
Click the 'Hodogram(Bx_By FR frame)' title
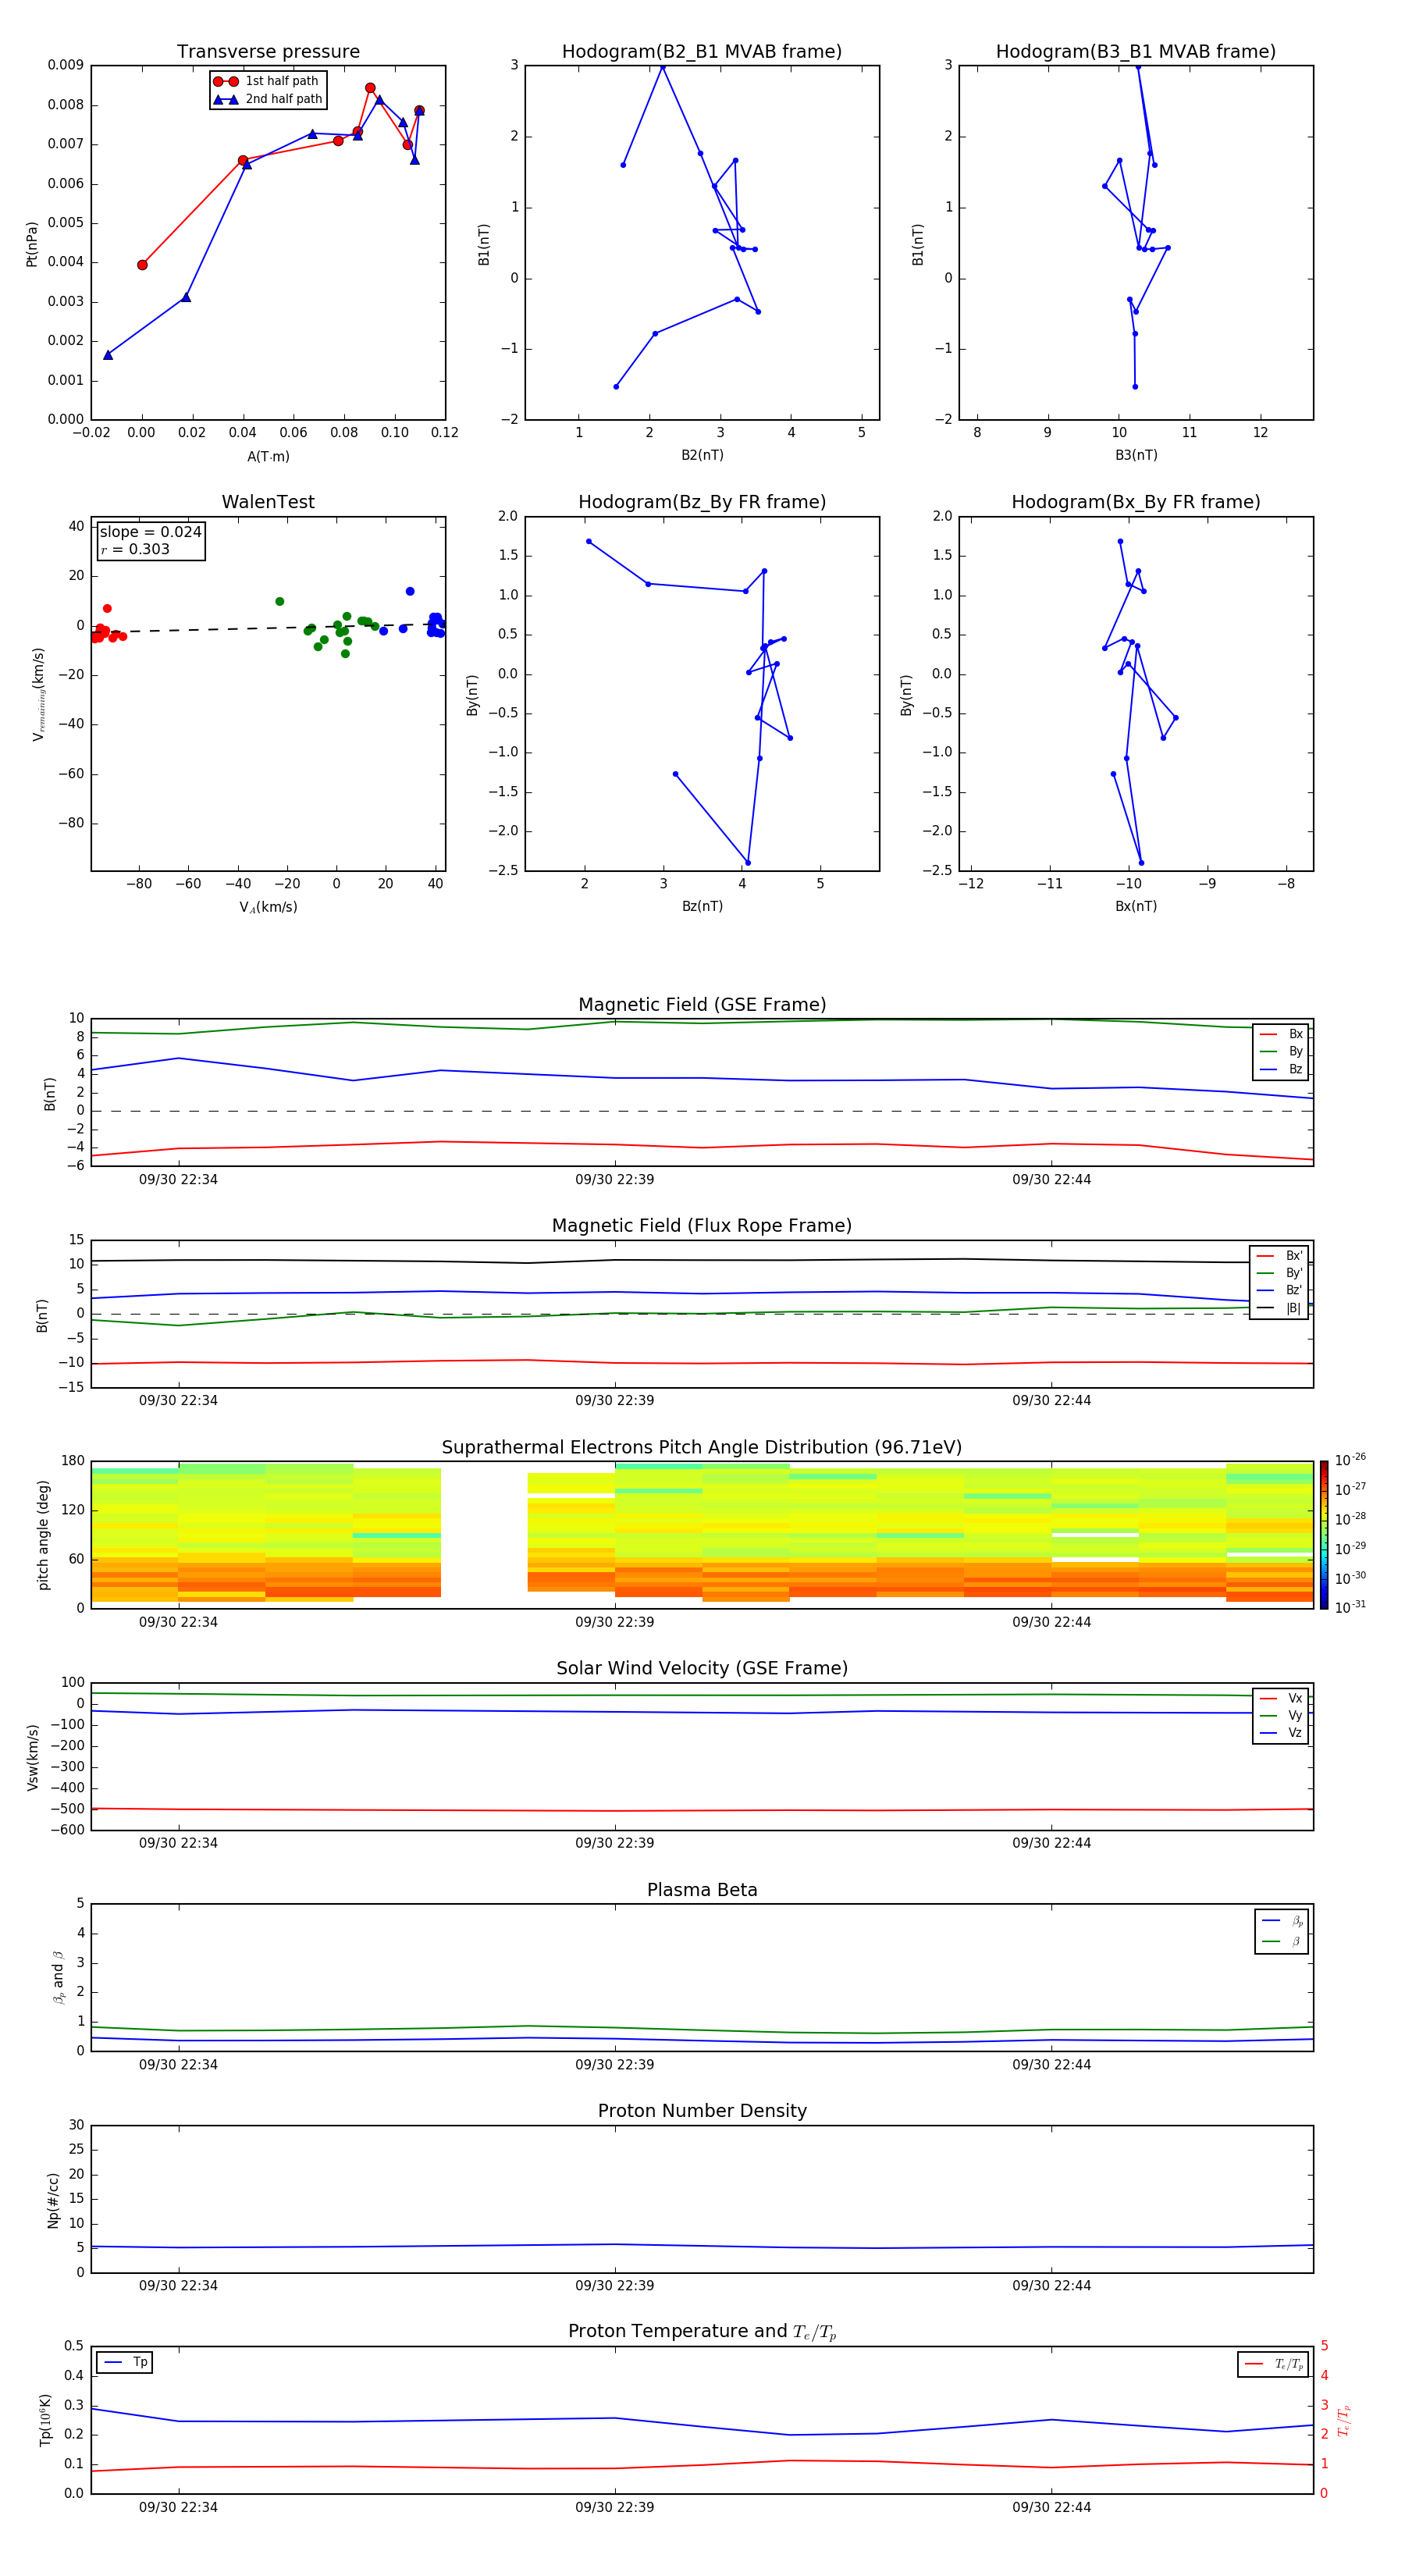pos(1136,502)
